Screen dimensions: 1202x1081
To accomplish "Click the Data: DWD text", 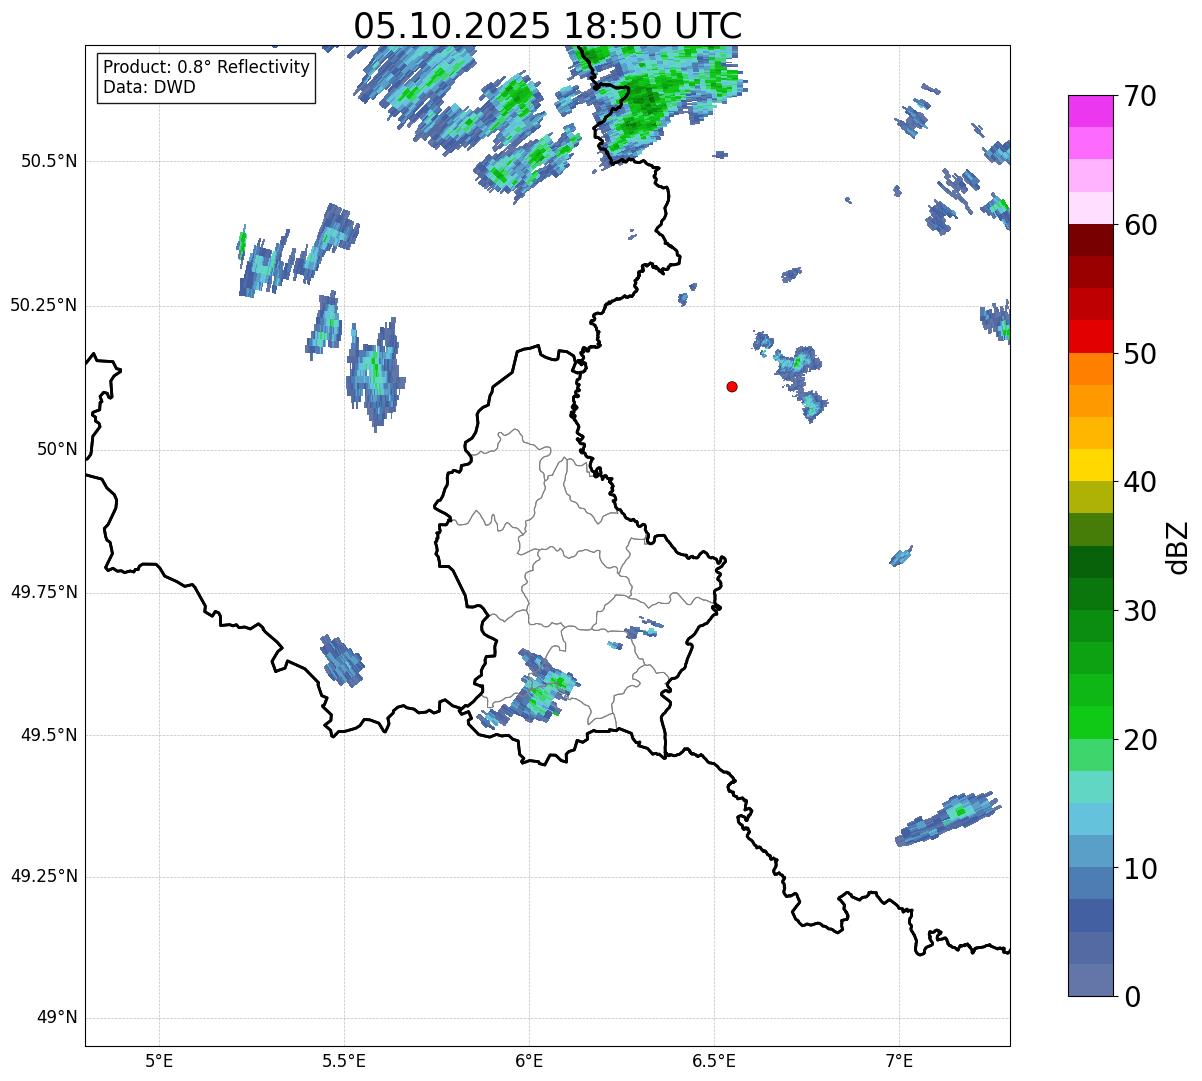I will 149,87.
